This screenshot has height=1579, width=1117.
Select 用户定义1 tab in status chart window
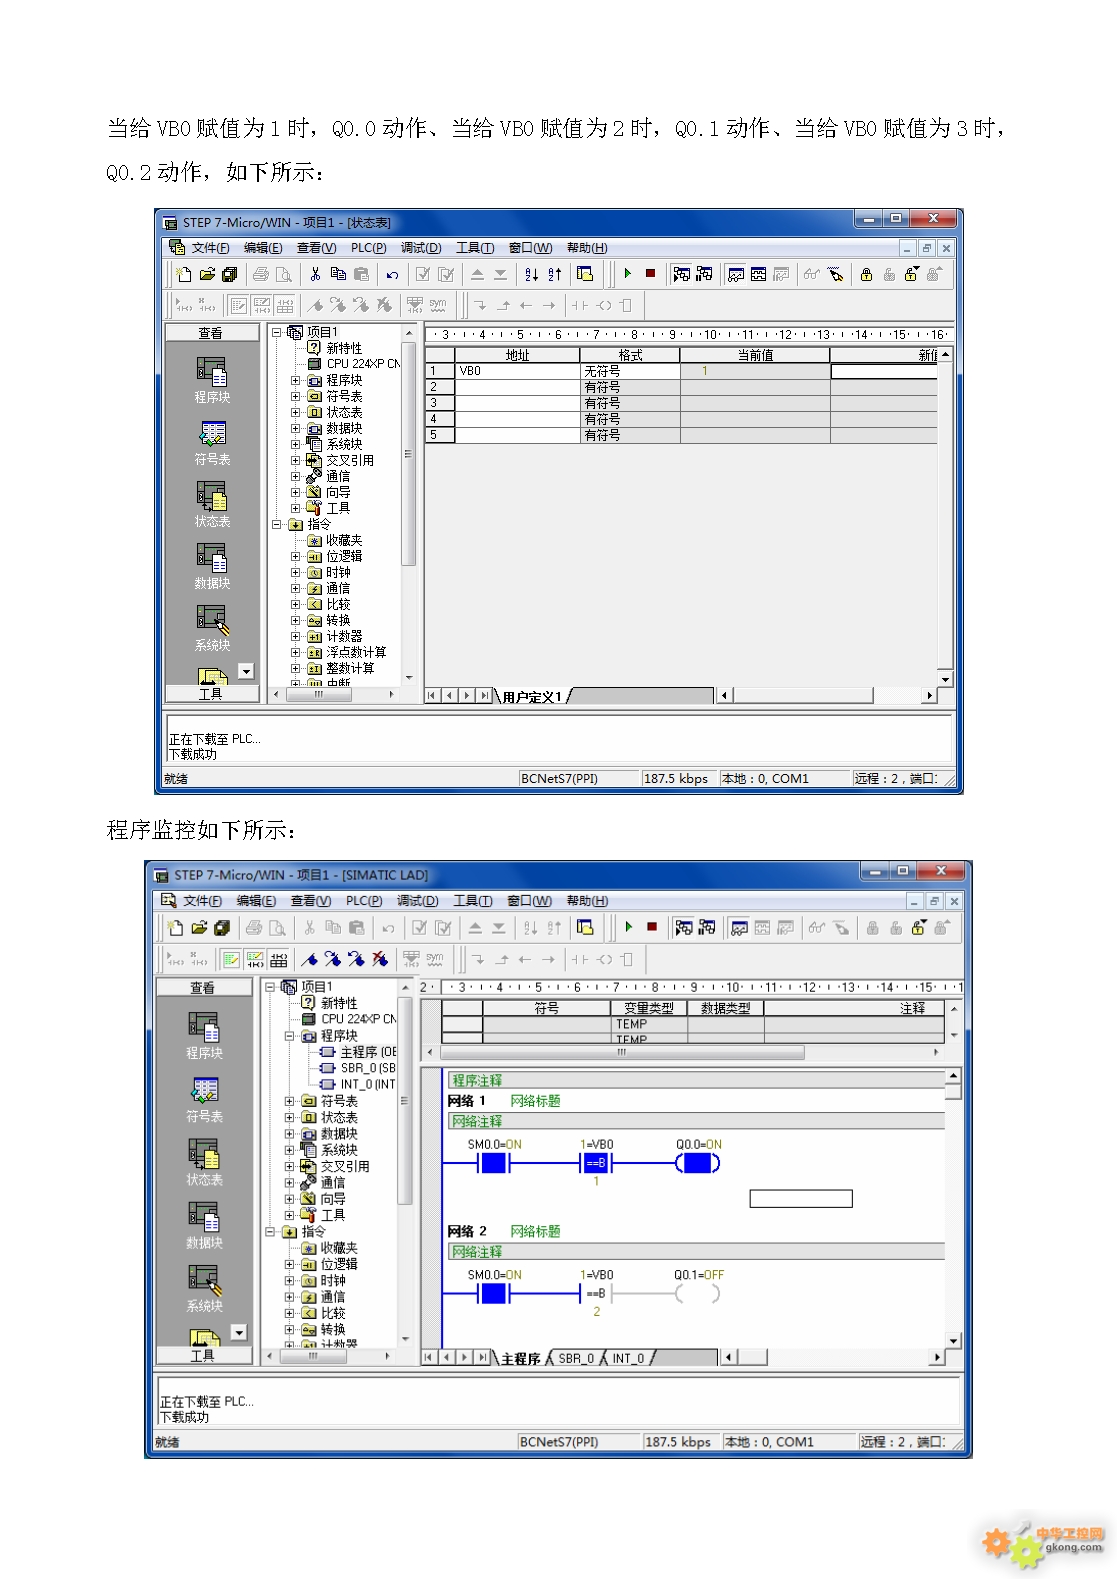pyautogui.click(x=532, y=697)
